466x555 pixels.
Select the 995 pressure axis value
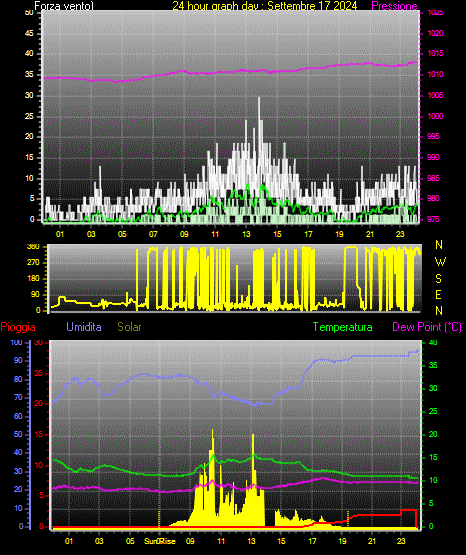pyautogui.click(x=433, y=136)
